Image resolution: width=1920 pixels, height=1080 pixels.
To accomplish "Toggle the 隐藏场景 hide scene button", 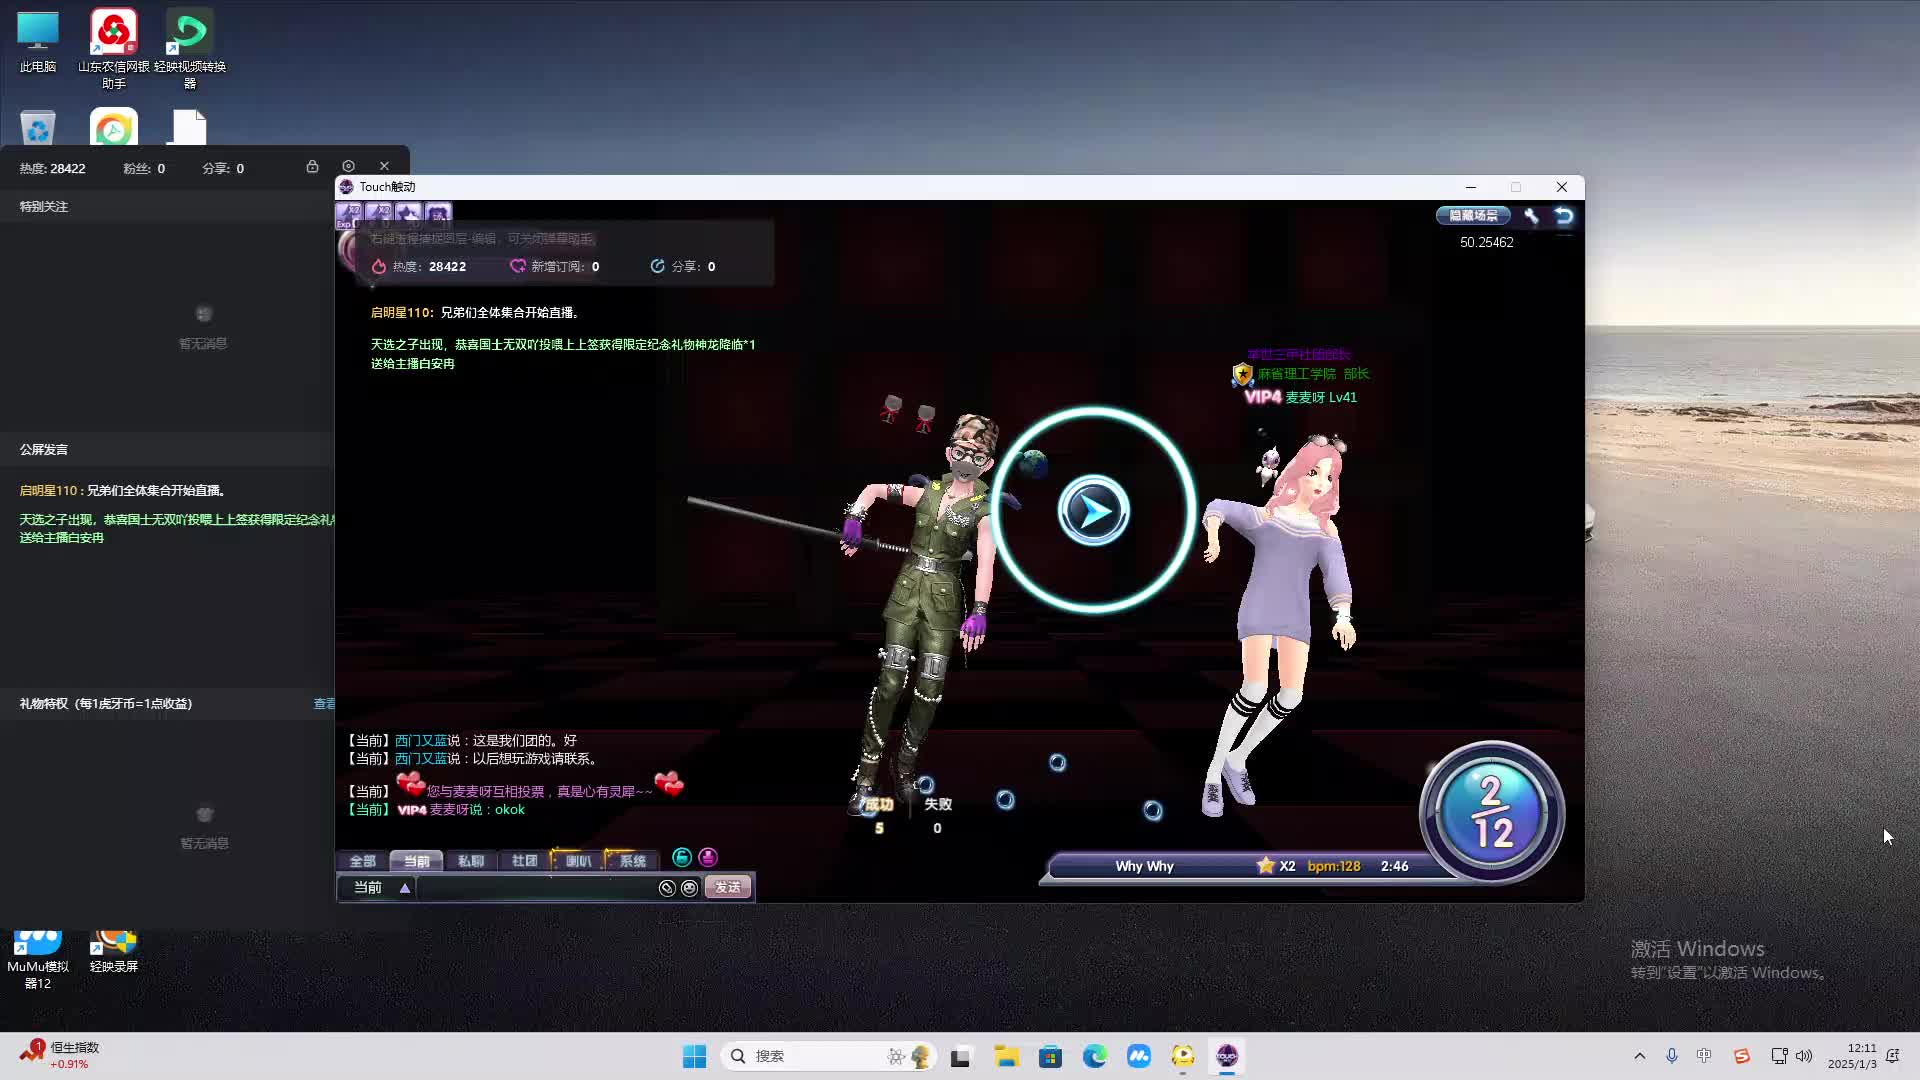I will tap(1473, 216).
